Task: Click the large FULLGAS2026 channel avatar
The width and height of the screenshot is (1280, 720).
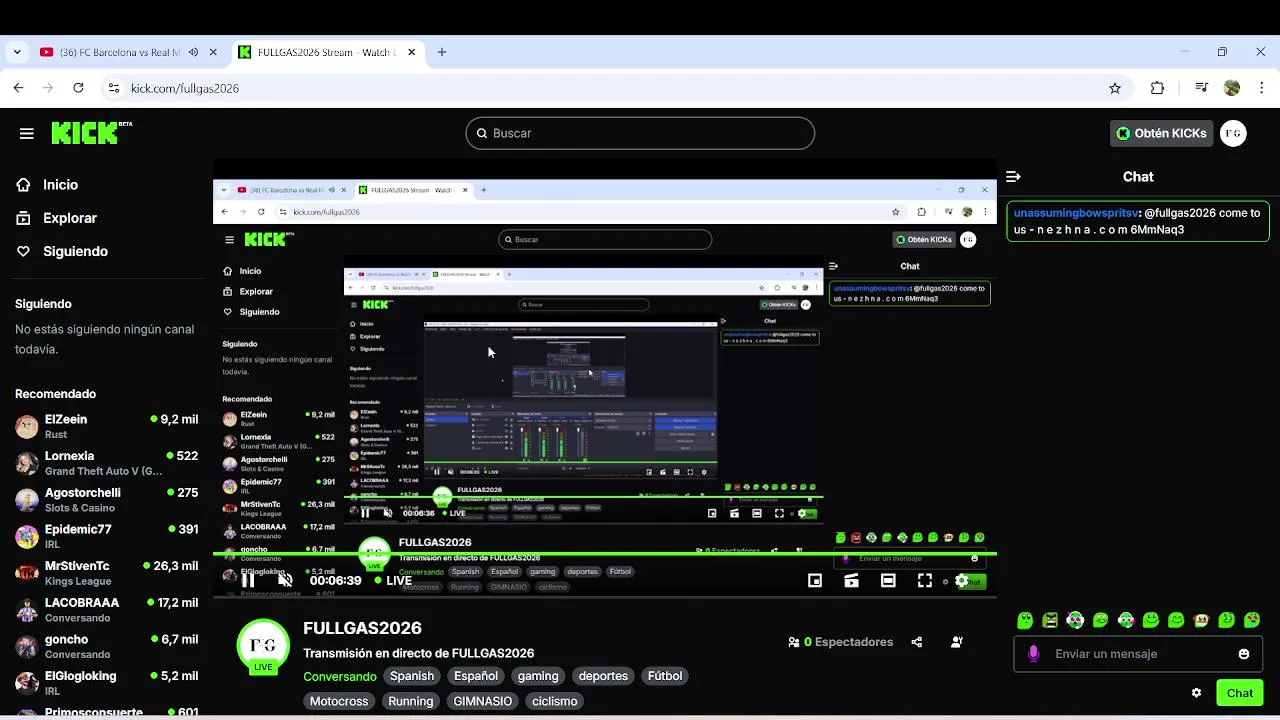Action: (263, 646)
